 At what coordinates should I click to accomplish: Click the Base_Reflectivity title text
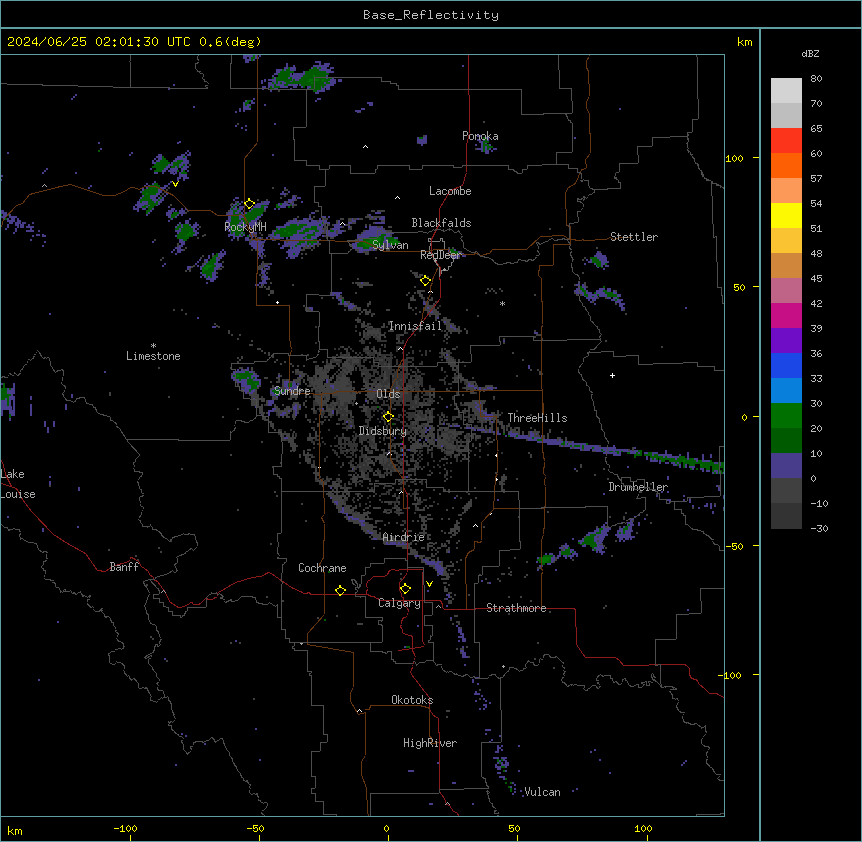pyautogui.click(x=430, y=15)
